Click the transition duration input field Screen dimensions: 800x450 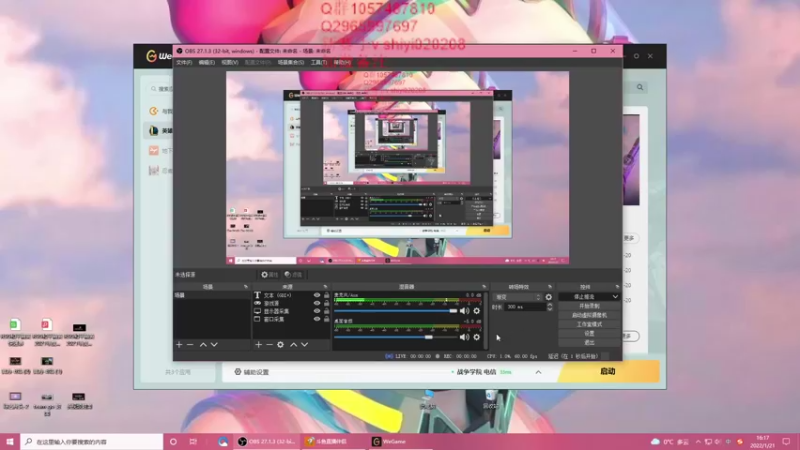click(x=524, y=307)
